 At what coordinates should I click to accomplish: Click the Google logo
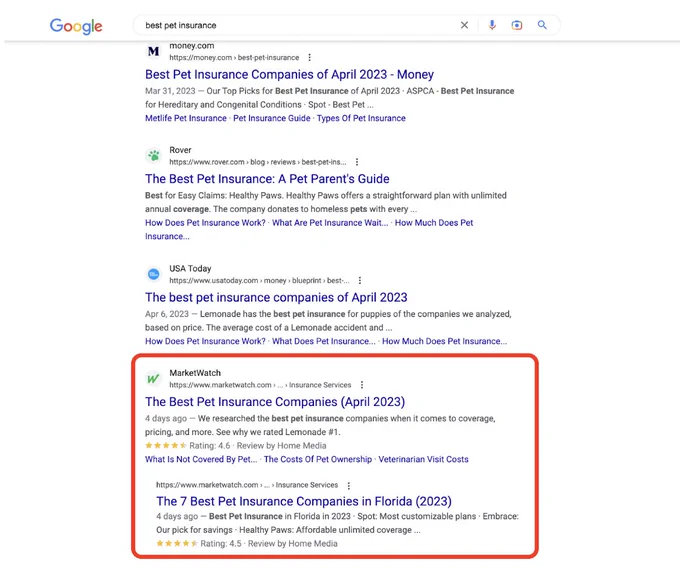tap(76, 26)
